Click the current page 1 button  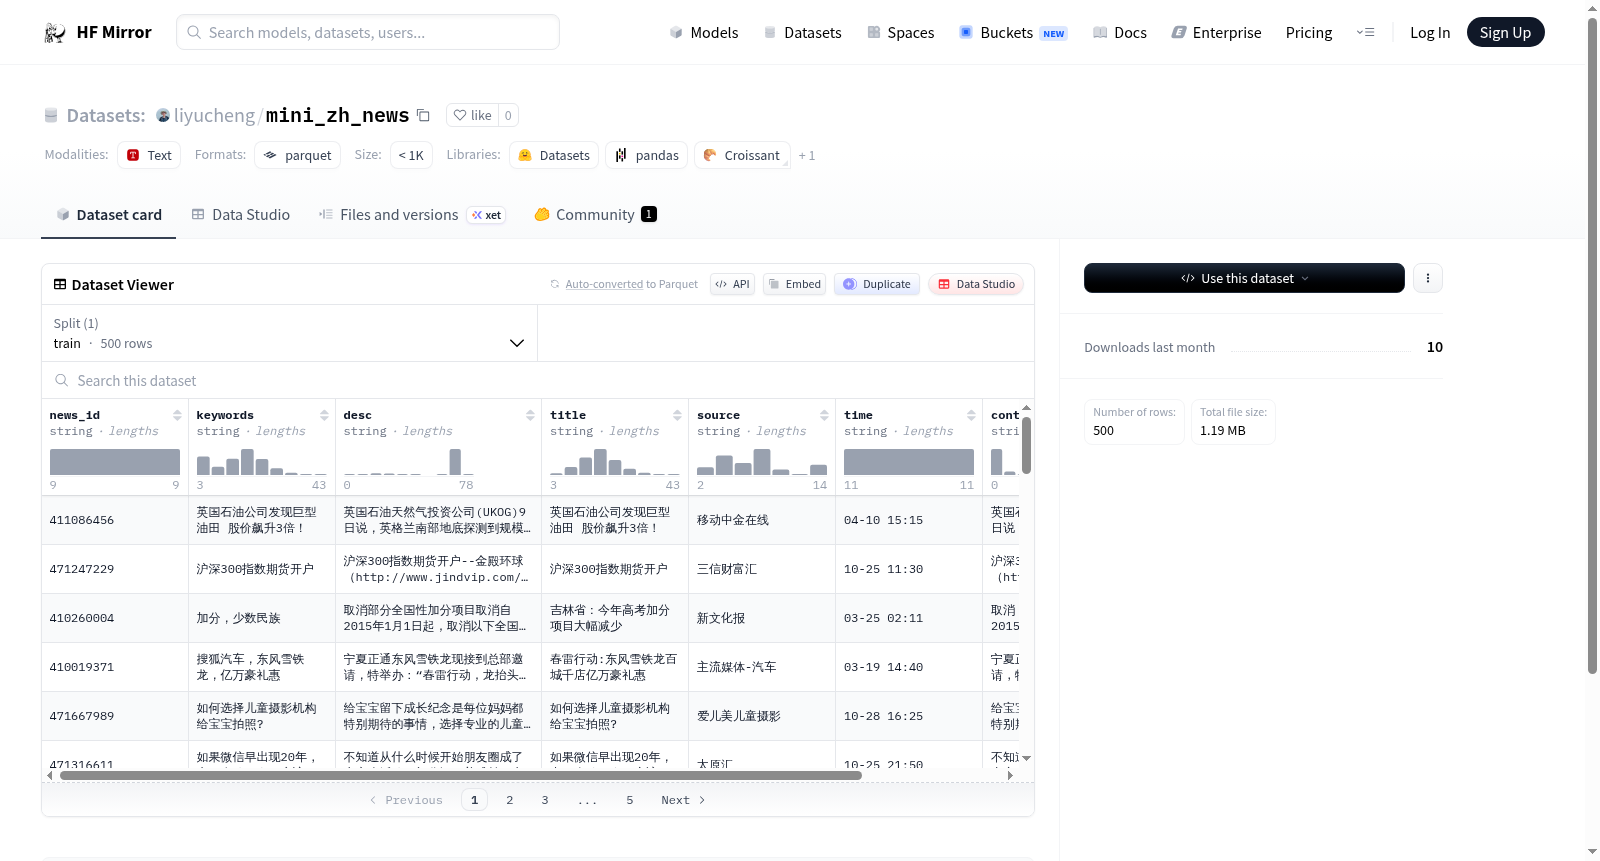474,800
